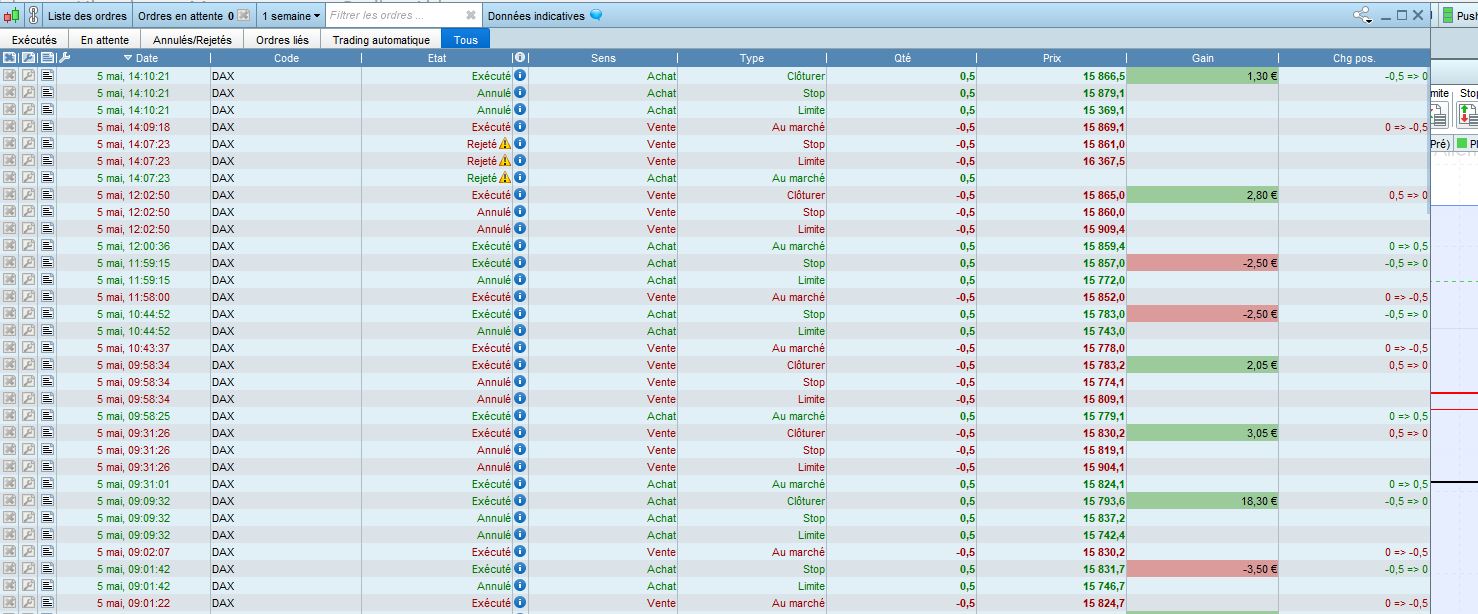Click the Données indicatives label
The width and height of the screenshot is (1478, 614).
(x=536, y=16)
